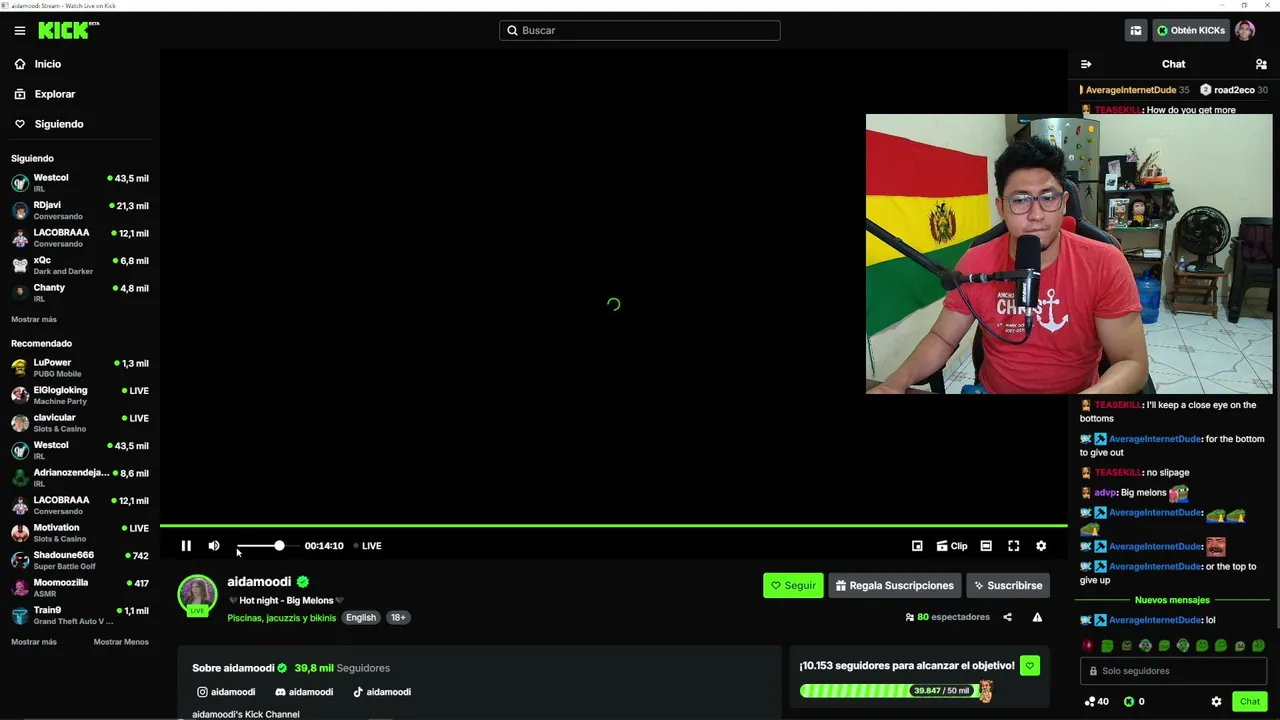
Task: Expand Siguiendo list with Mostrar más
Action: tap(34, 319)
